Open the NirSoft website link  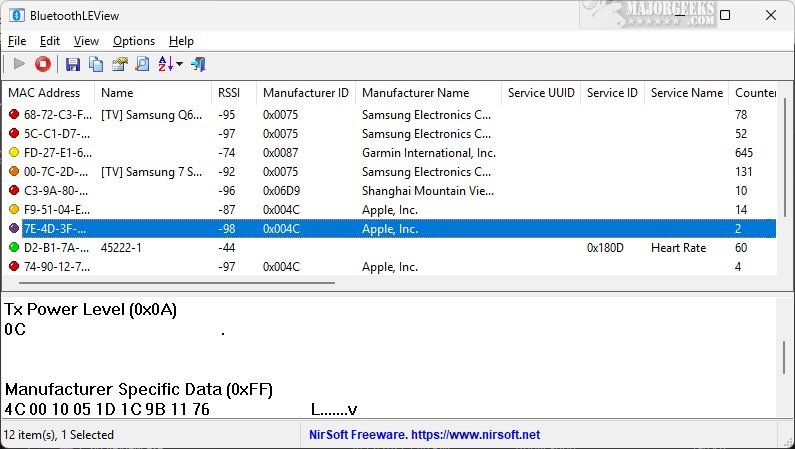(x=425, y=435)
